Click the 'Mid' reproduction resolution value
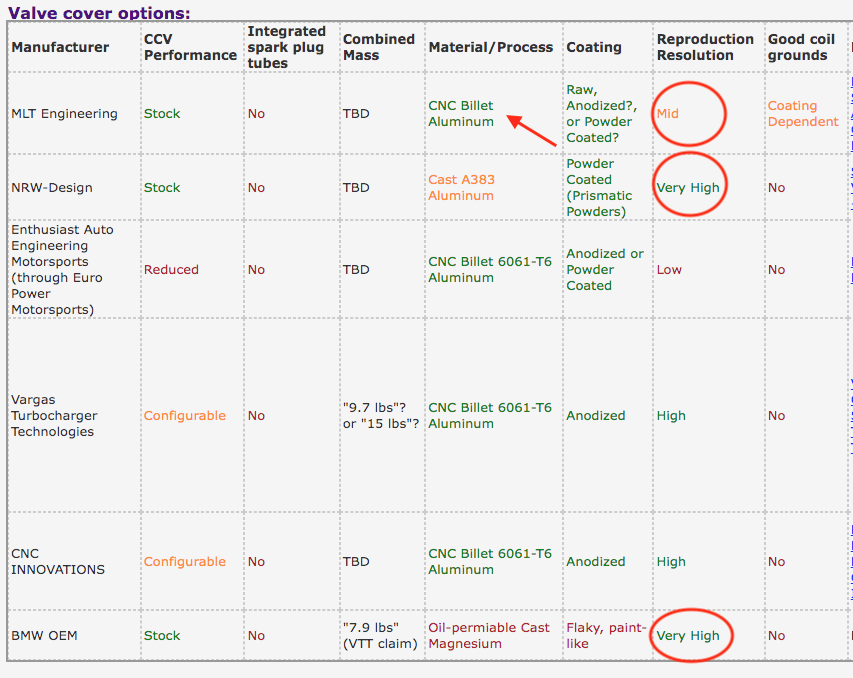Image resolution: width=853 pixels, height=678 pixels. [667, 114]
